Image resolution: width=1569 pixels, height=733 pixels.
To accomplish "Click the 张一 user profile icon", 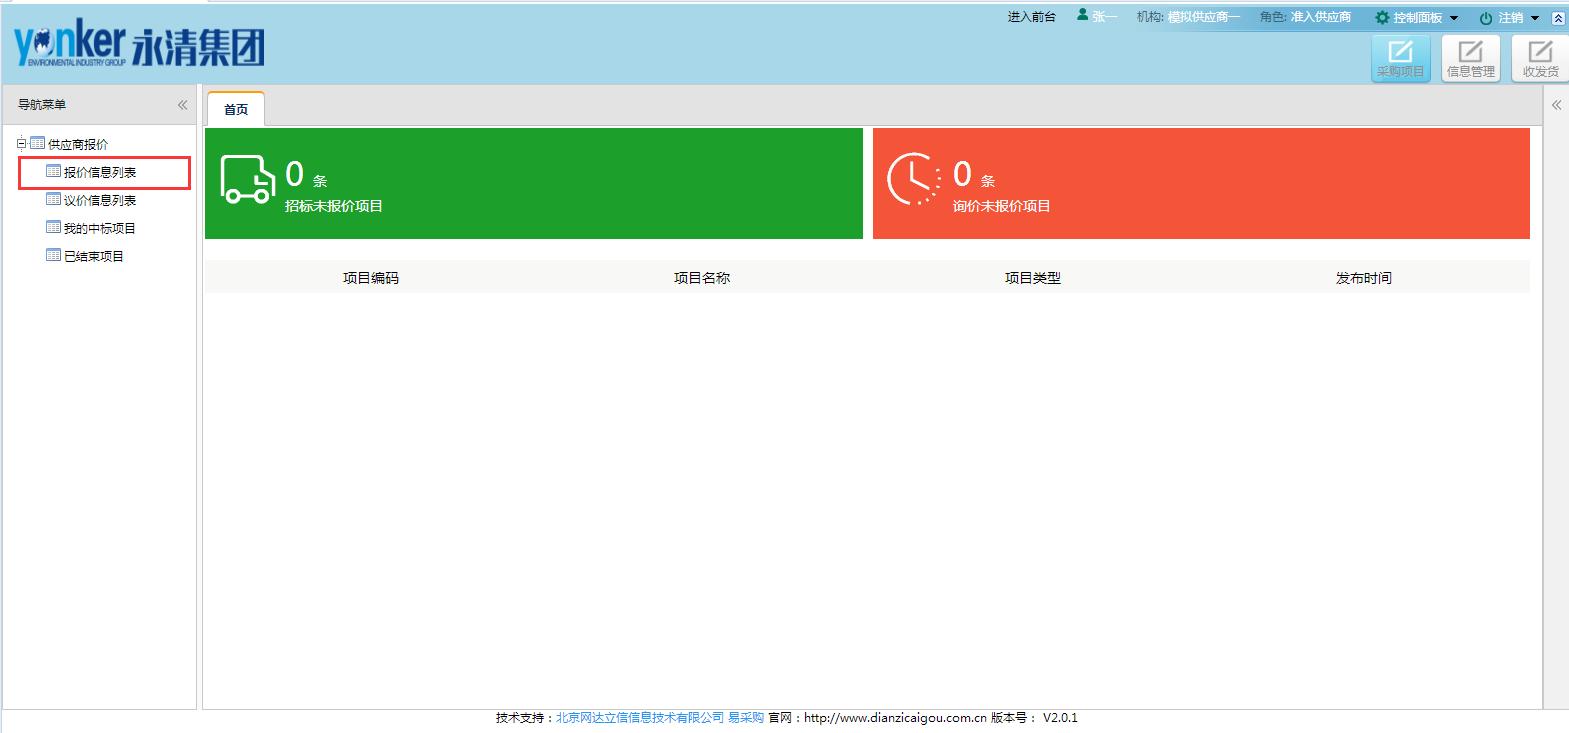I will (1082, 15).
